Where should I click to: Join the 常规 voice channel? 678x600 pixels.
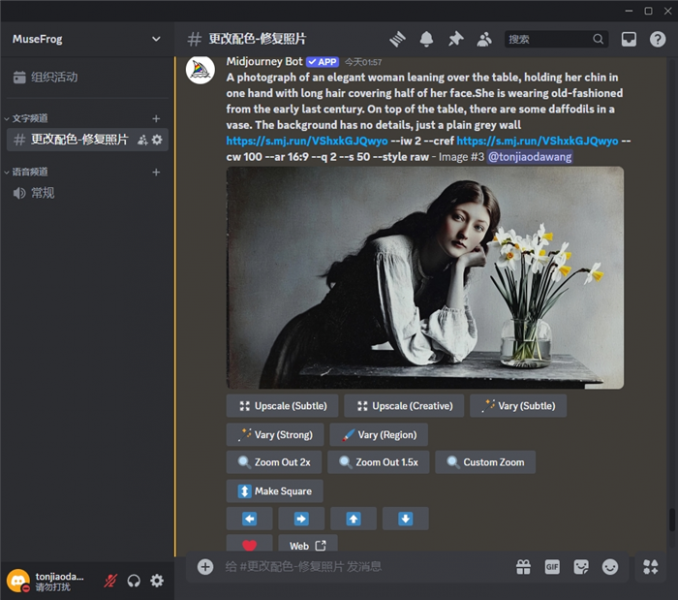86,193
